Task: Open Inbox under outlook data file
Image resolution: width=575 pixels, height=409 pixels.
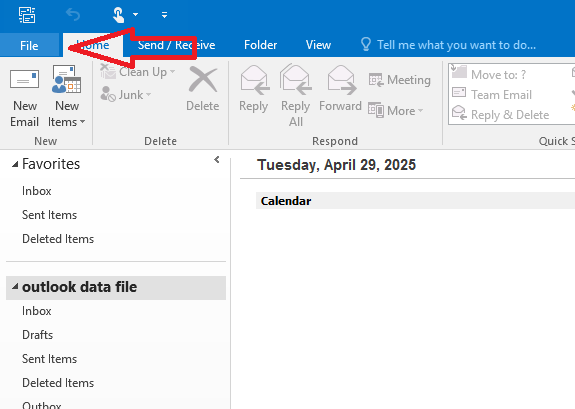Action: [37, 311]
